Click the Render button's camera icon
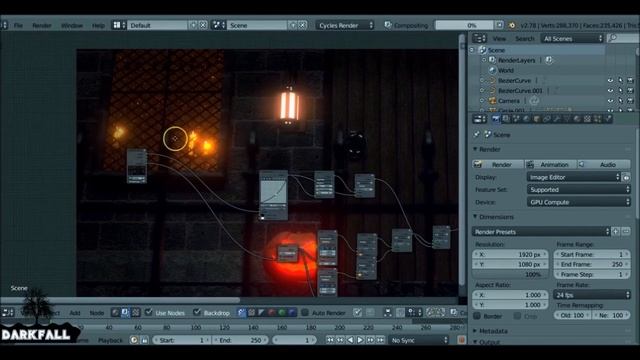 pos(478,164)
